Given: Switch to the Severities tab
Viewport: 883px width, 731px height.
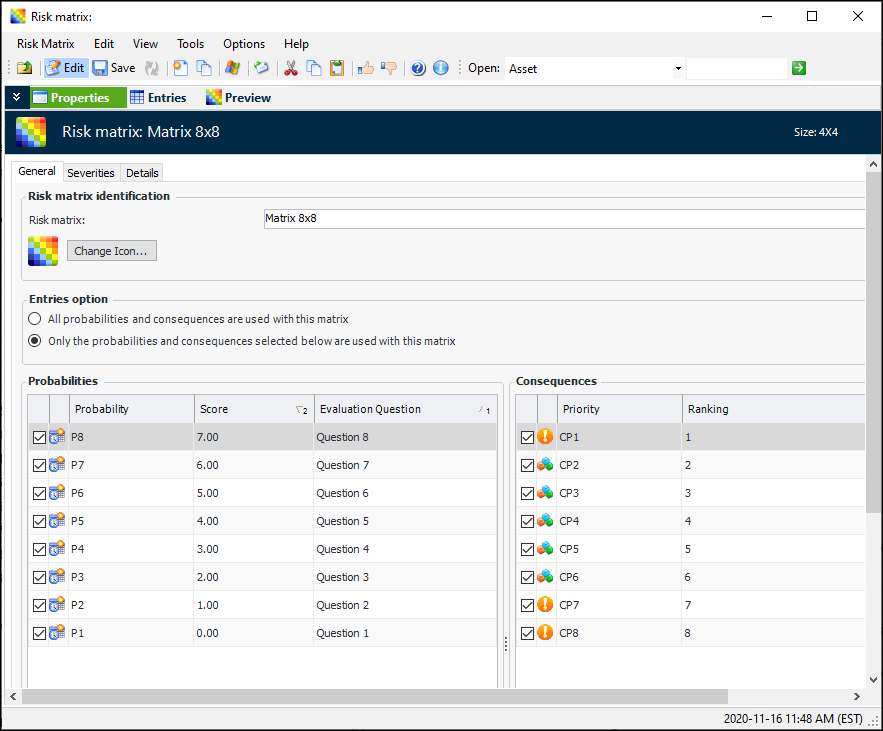Looking at the screenshot, I should (x=91, y=173).
